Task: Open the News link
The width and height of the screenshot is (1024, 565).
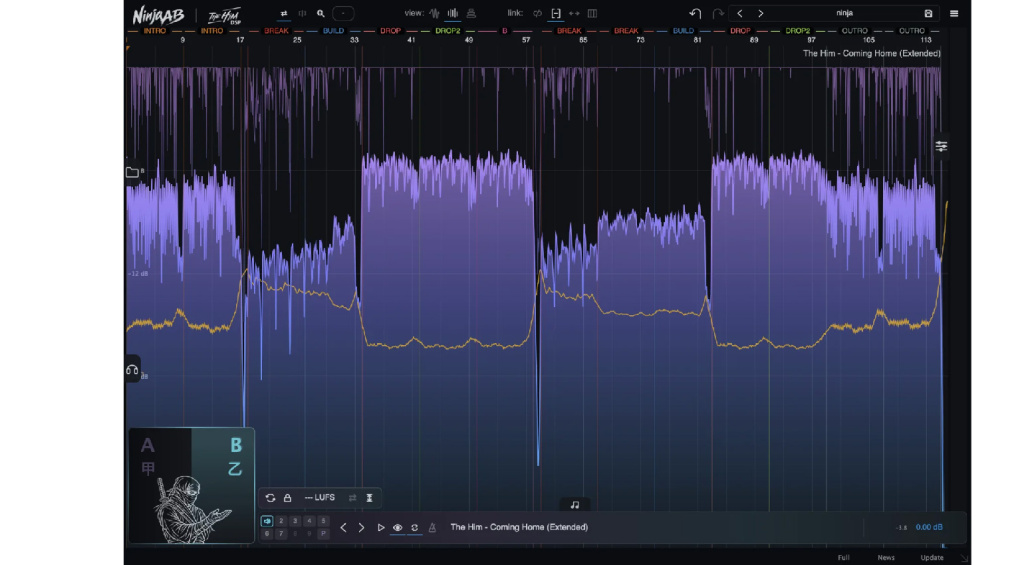Action: point(886,558)
